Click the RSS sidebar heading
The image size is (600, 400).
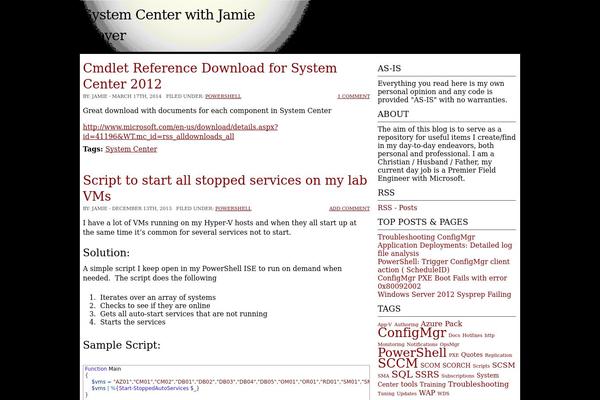386,193
